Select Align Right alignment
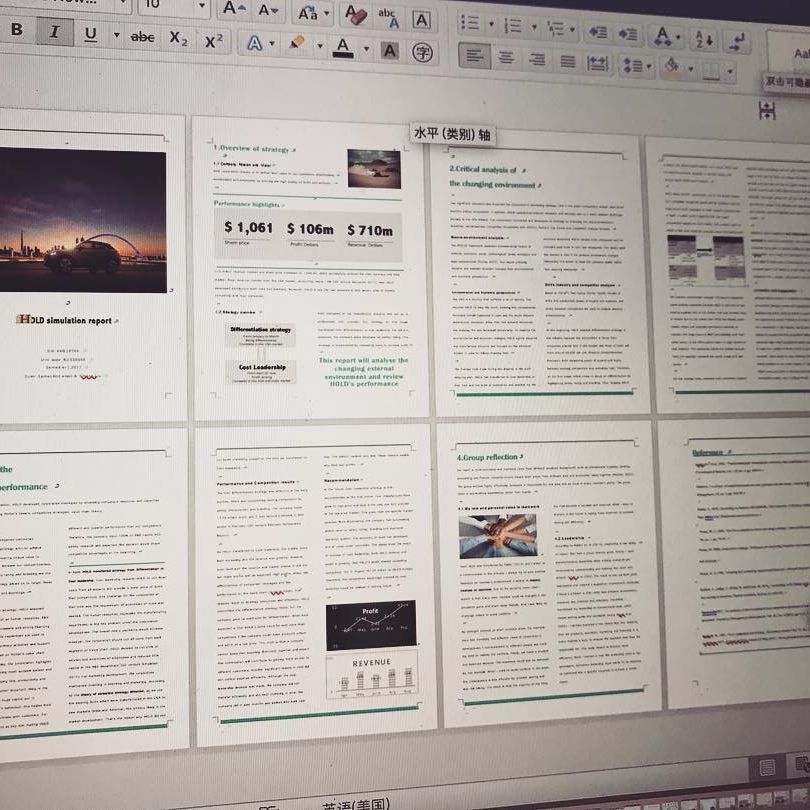 pyautogui.click(x=537, y=59)
